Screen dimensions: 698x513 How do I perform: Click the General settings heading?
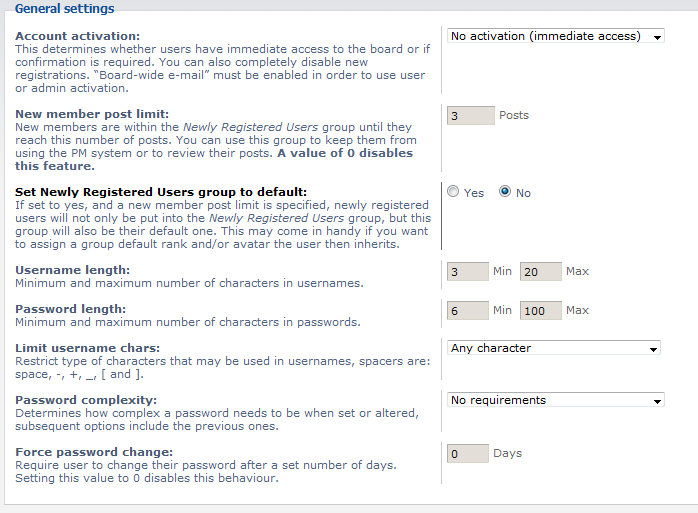click(x=64, y=9)
